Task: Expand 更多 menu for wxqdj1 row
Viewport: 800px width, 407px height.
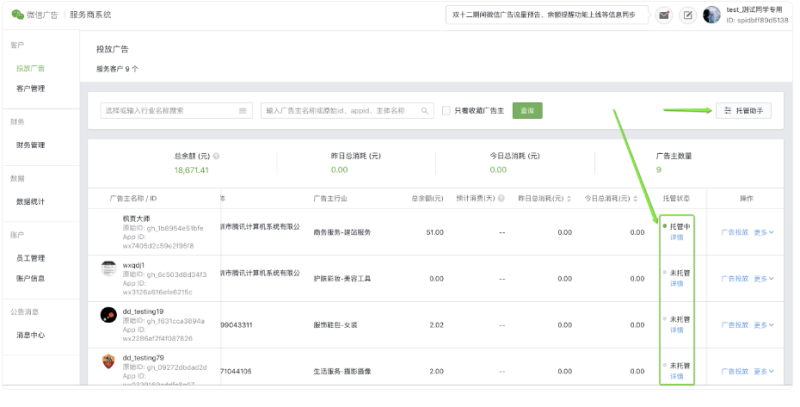Action: click(x=764, y=279)
